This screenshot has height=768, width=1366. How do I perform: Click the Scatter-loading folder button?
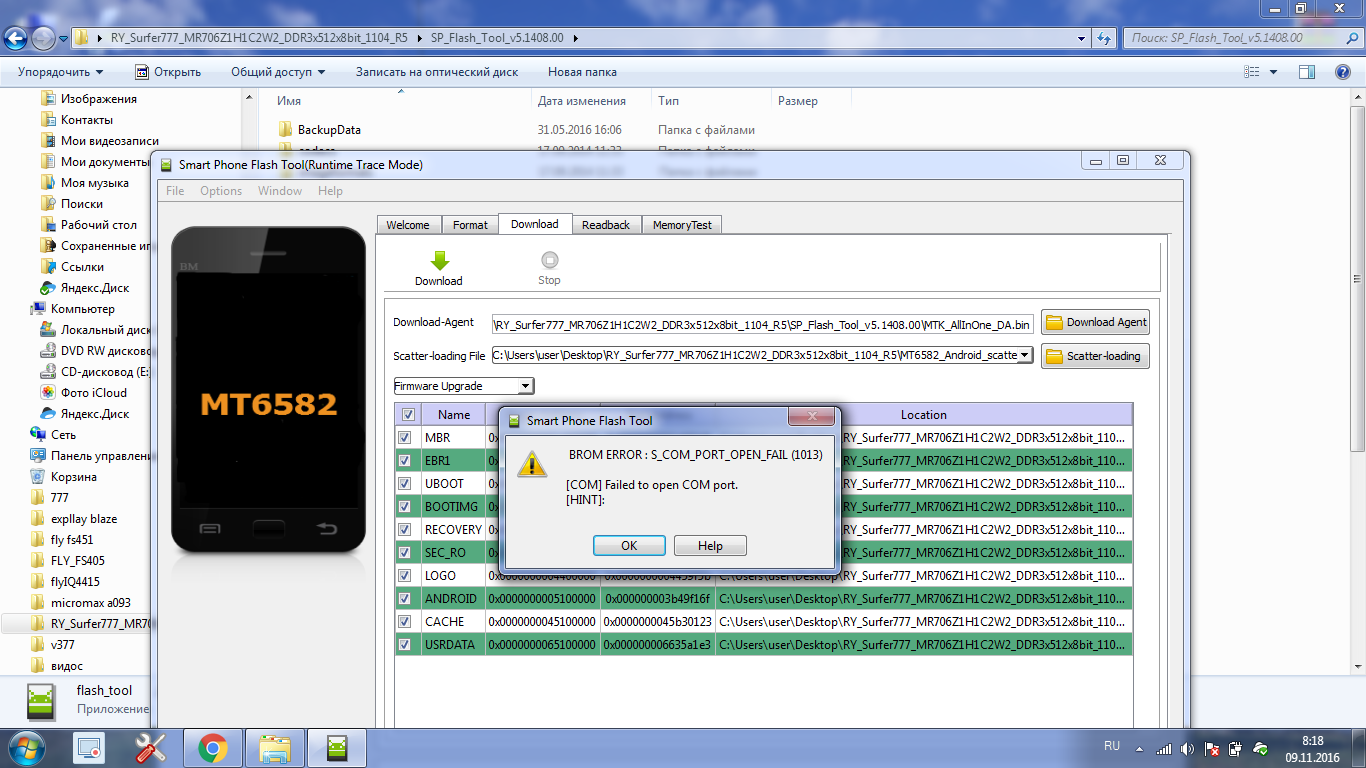click(1095, 356)
